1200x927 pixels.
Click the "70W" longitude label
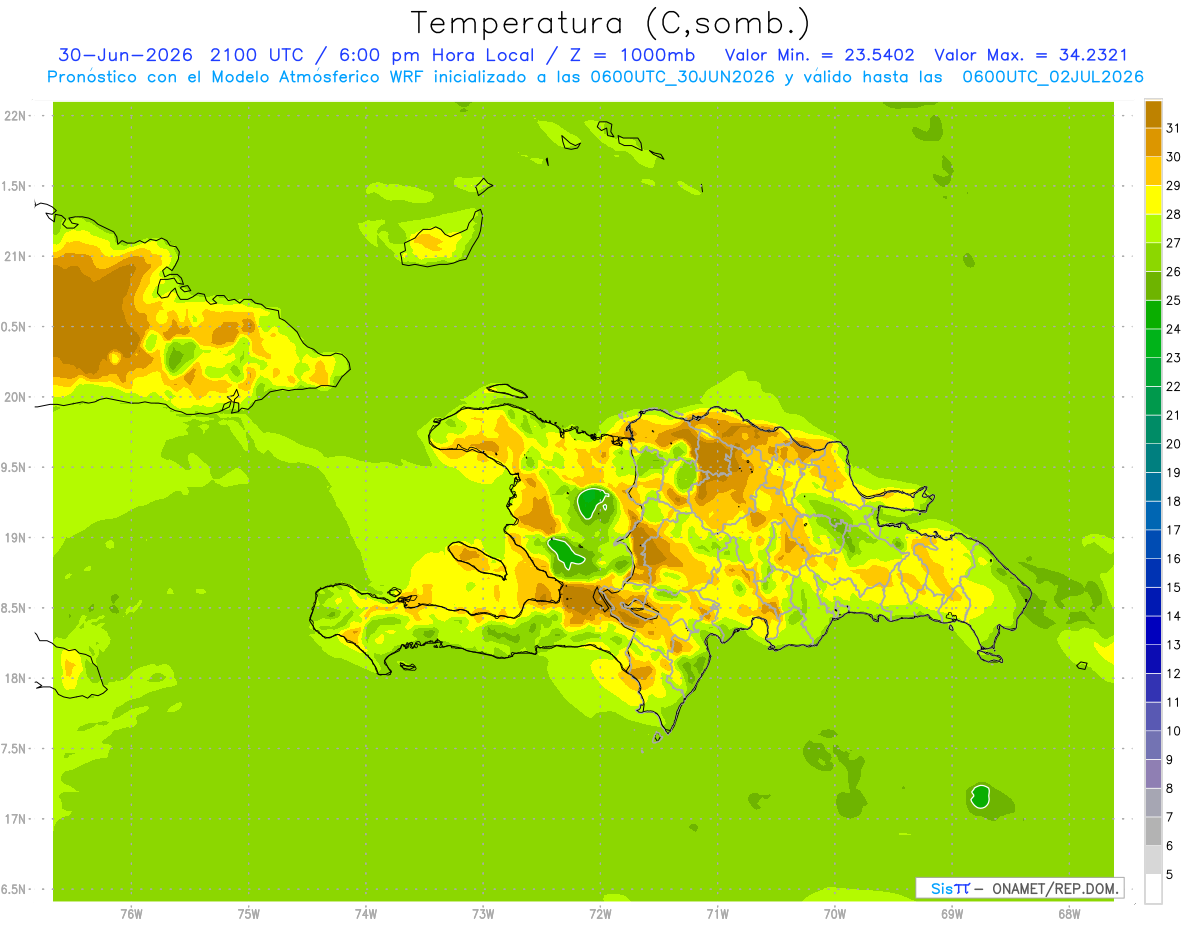[x=835, y=914]
